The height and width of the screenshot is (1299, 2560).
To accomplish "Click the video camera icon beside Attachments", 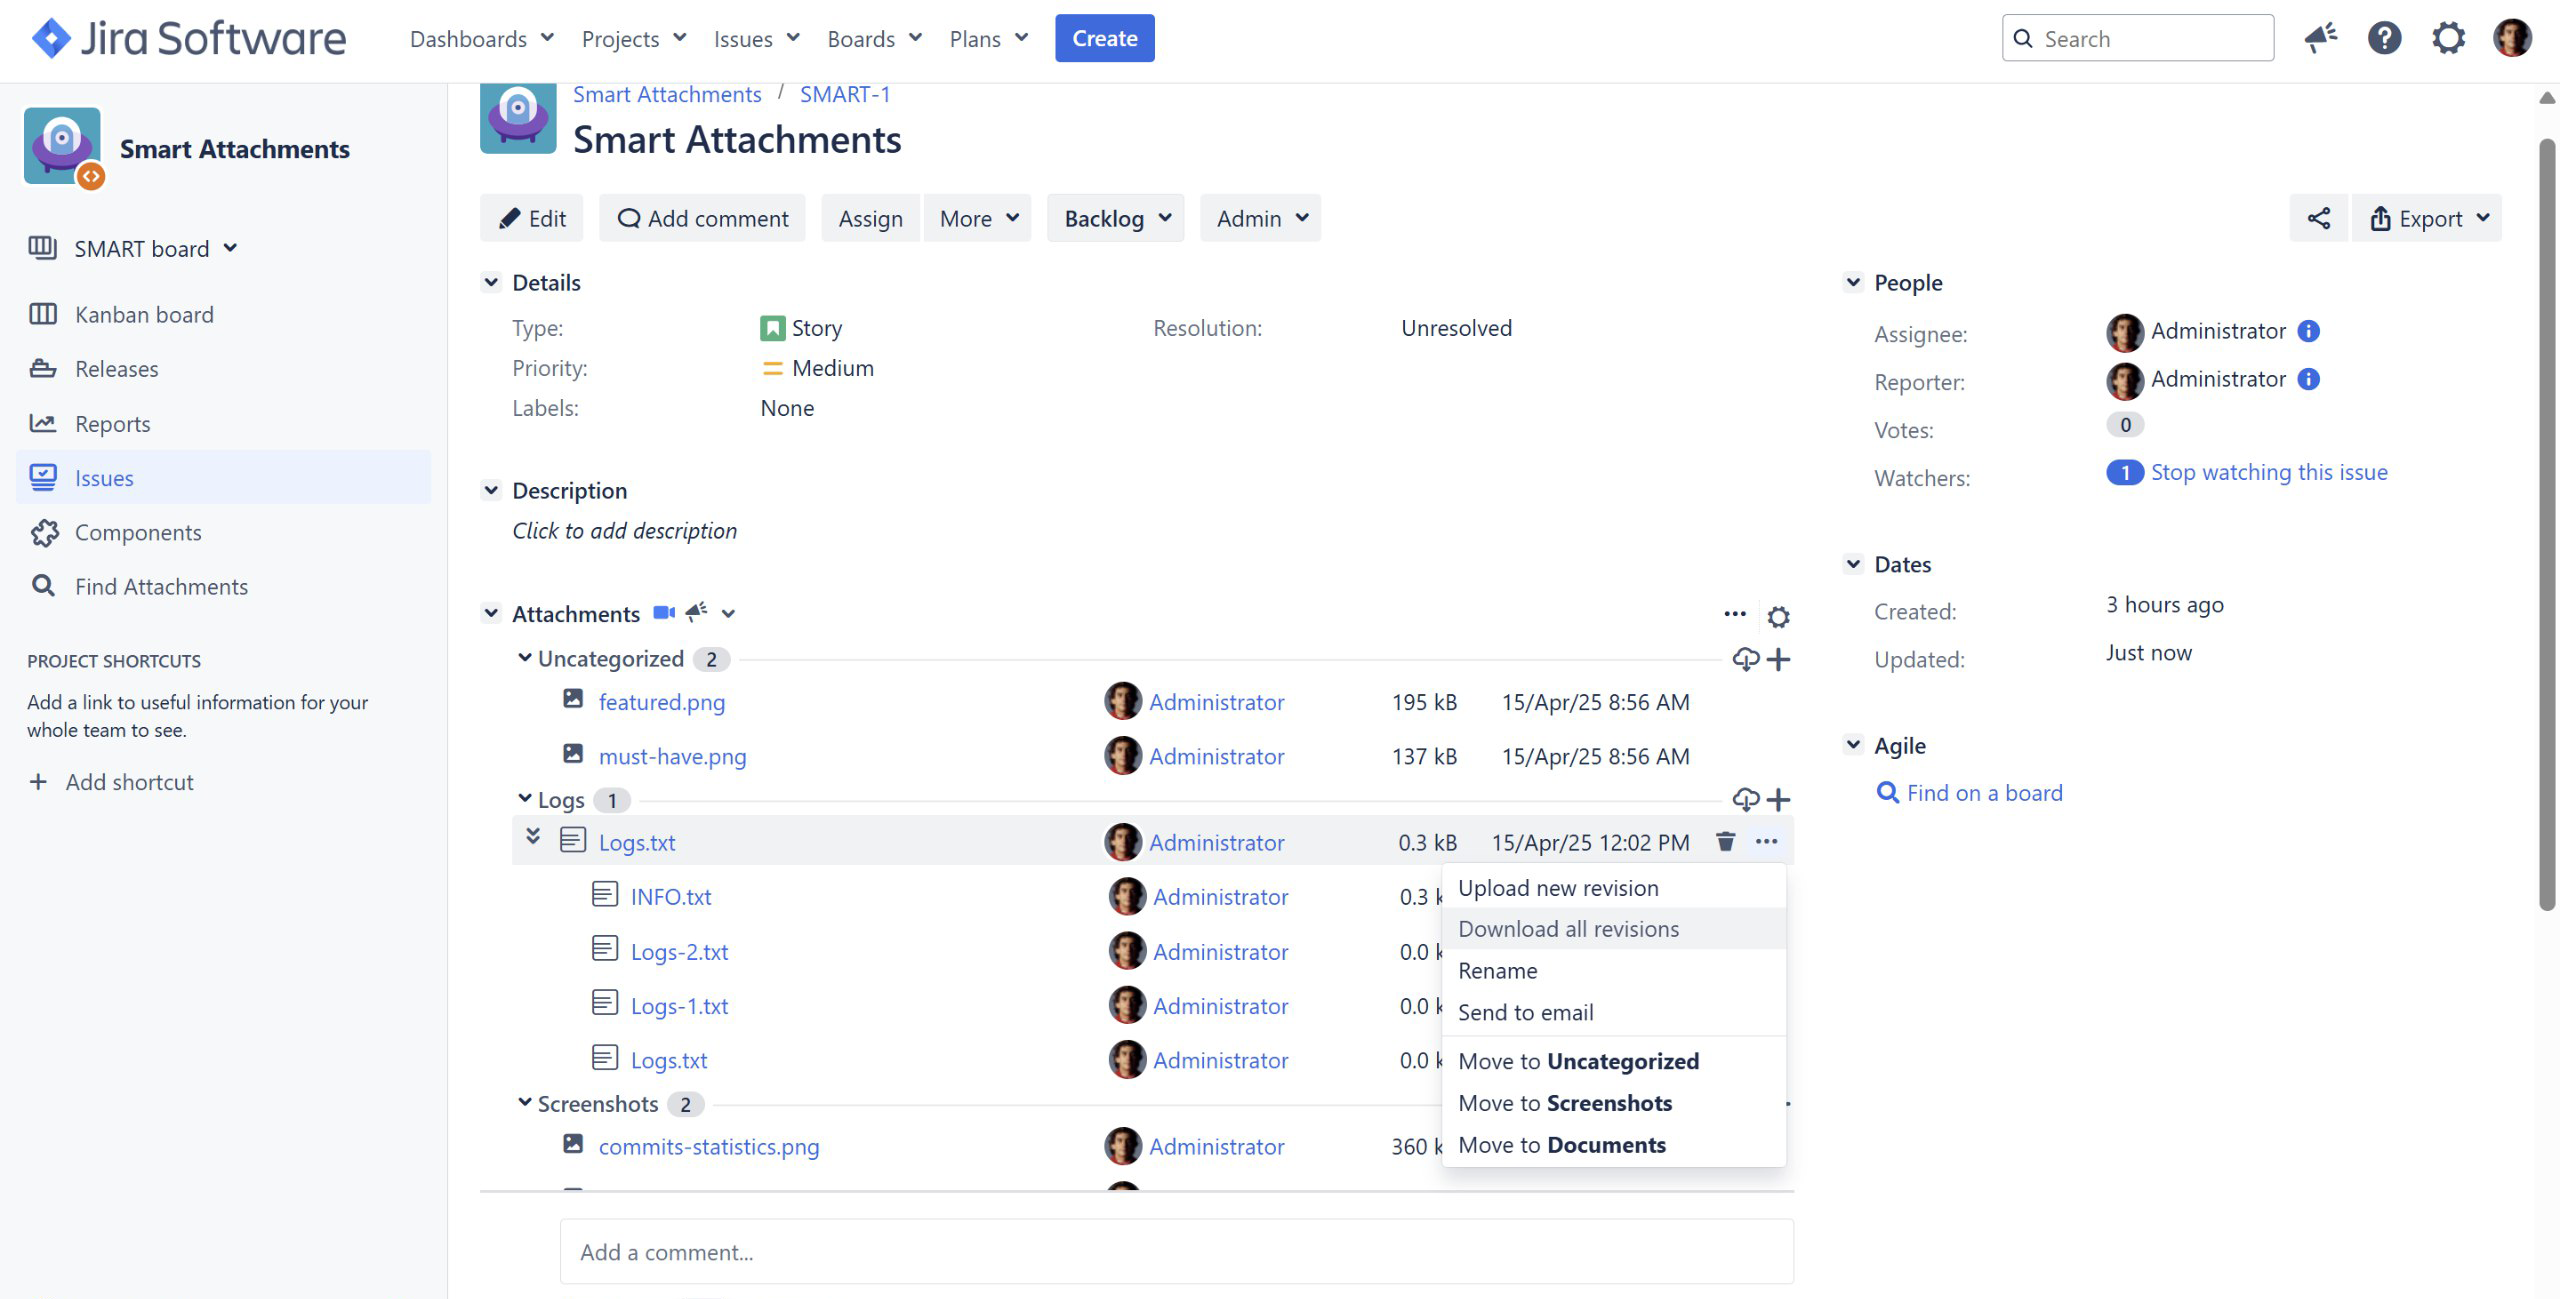I will pos(663,613).
